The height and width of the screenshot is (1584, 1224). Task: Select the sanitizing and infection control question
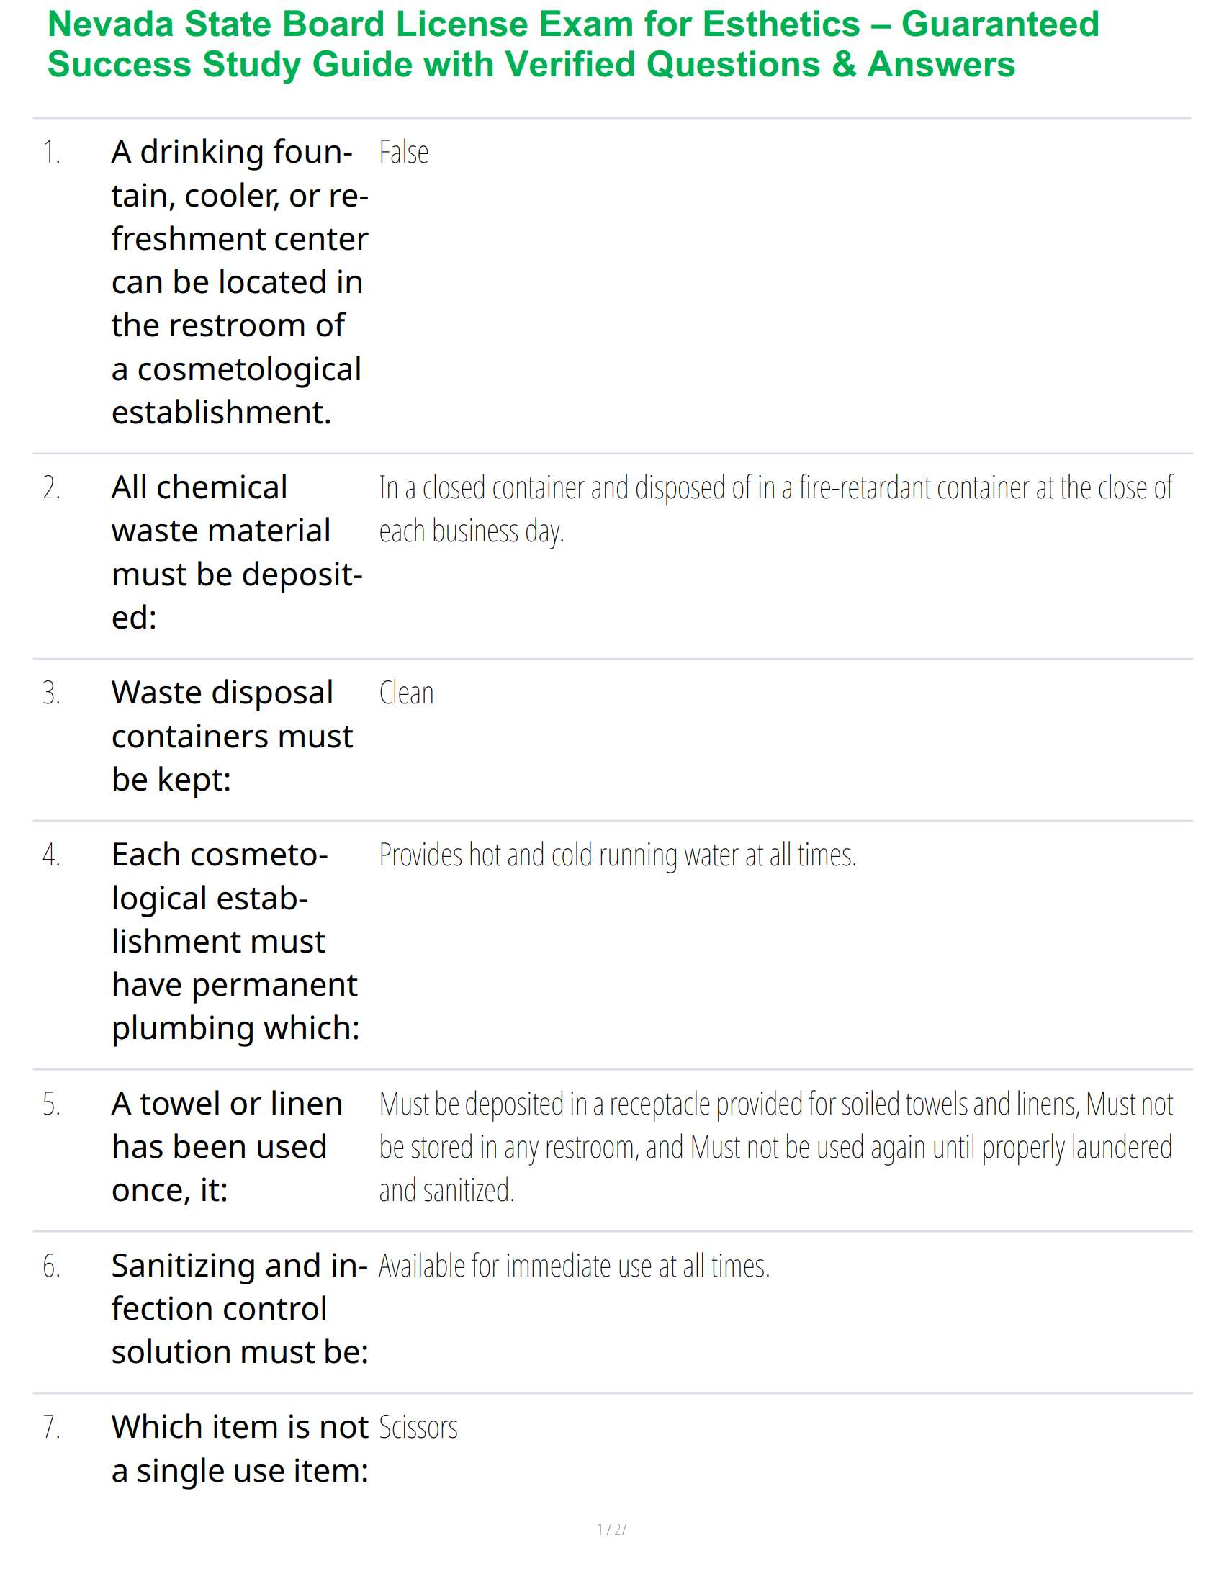239,1309
